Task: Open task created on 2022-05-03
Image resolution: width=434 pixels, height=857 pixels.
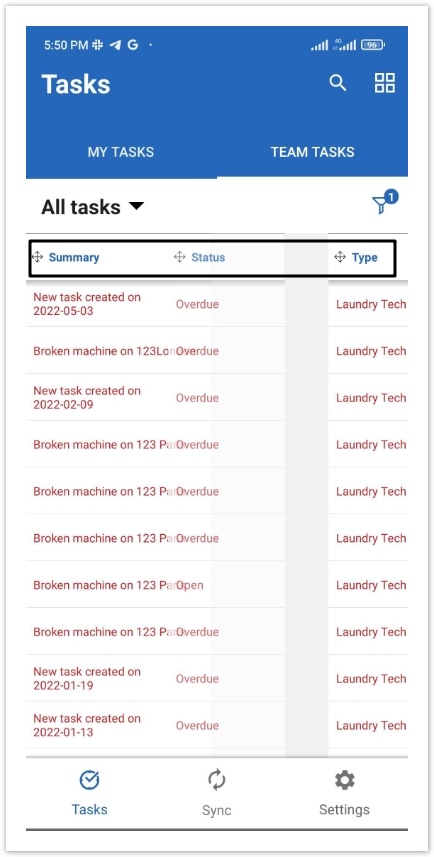Action: click(217, 304)
